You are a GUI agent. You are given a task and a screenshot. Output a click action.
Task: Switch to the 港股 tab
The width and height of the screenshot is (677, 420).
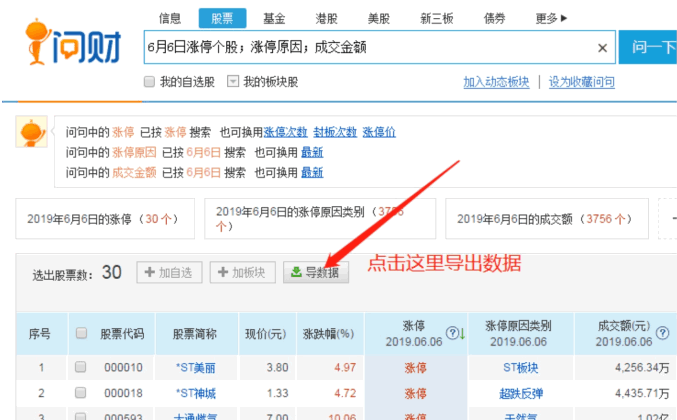pyautogui.click(x=326, y=19)
